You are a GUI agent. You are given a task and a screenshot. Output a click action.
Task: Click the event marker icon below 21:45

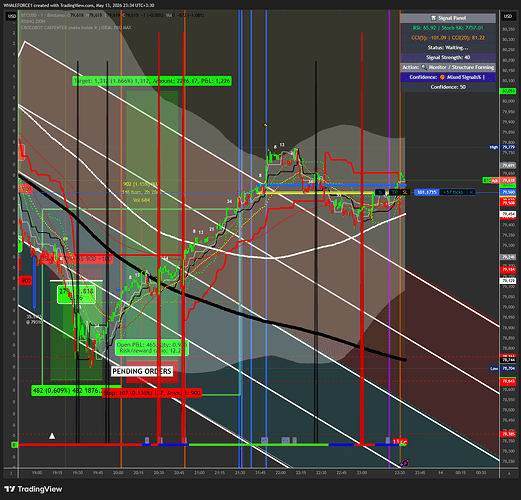264,440
